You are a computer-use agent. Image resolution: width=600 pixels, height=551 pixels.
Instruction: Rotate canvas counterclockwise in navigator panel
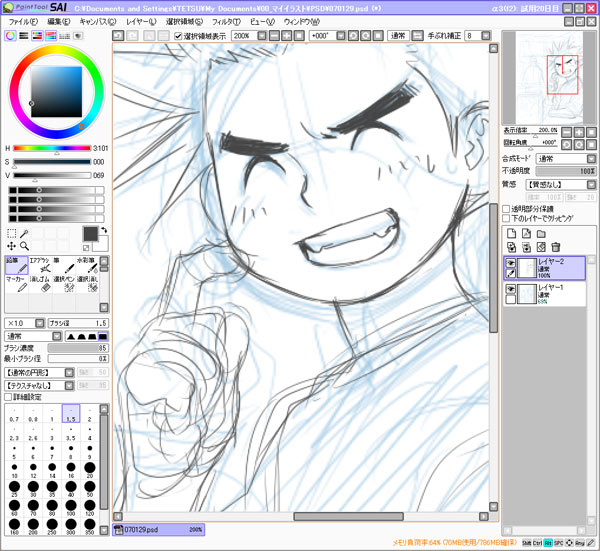(567, 145)
